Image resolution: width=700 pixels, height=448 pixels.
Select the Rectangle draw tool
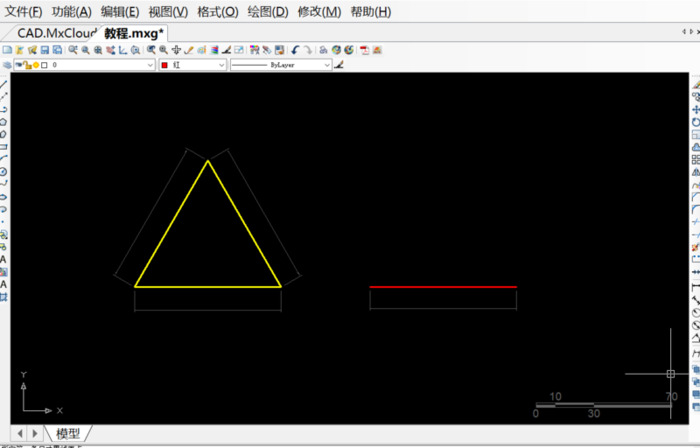click(4, 146)
